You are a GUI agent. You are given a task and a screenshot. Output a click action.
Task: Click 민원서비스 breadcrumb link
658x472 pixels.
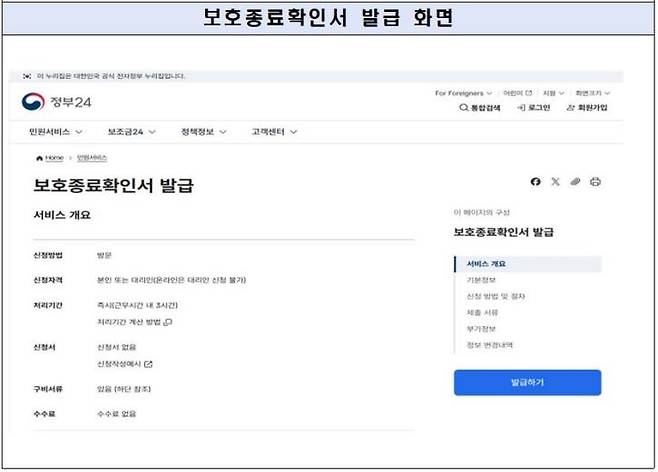click(92, 158)
